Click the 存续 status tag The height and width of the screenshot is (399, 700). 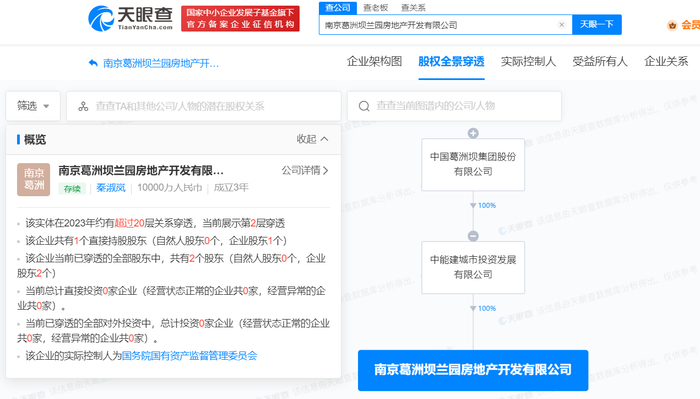[72, 188]
